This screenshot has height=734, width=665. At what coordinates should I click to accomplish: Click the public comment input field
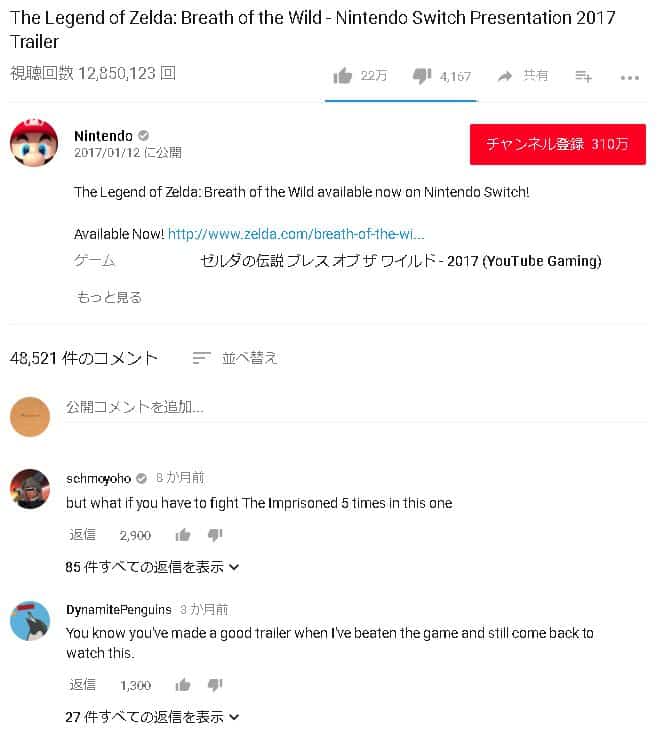coord(356,408)
